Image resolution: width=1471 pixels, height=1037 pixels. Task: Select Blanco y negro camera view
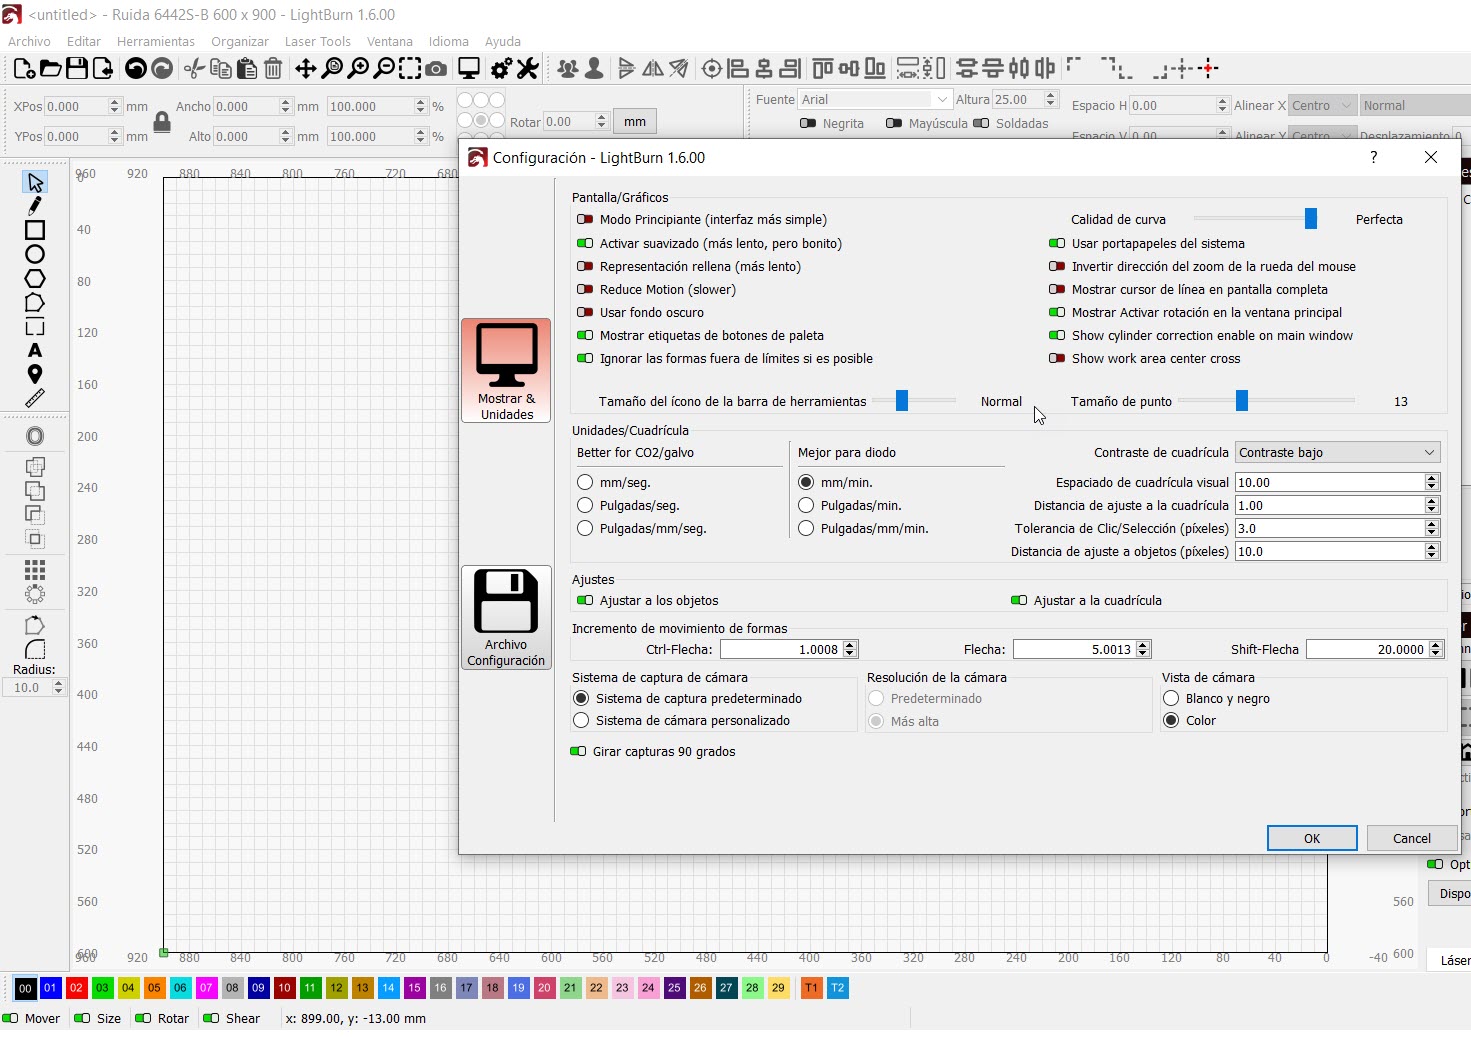coord(1171,698)
